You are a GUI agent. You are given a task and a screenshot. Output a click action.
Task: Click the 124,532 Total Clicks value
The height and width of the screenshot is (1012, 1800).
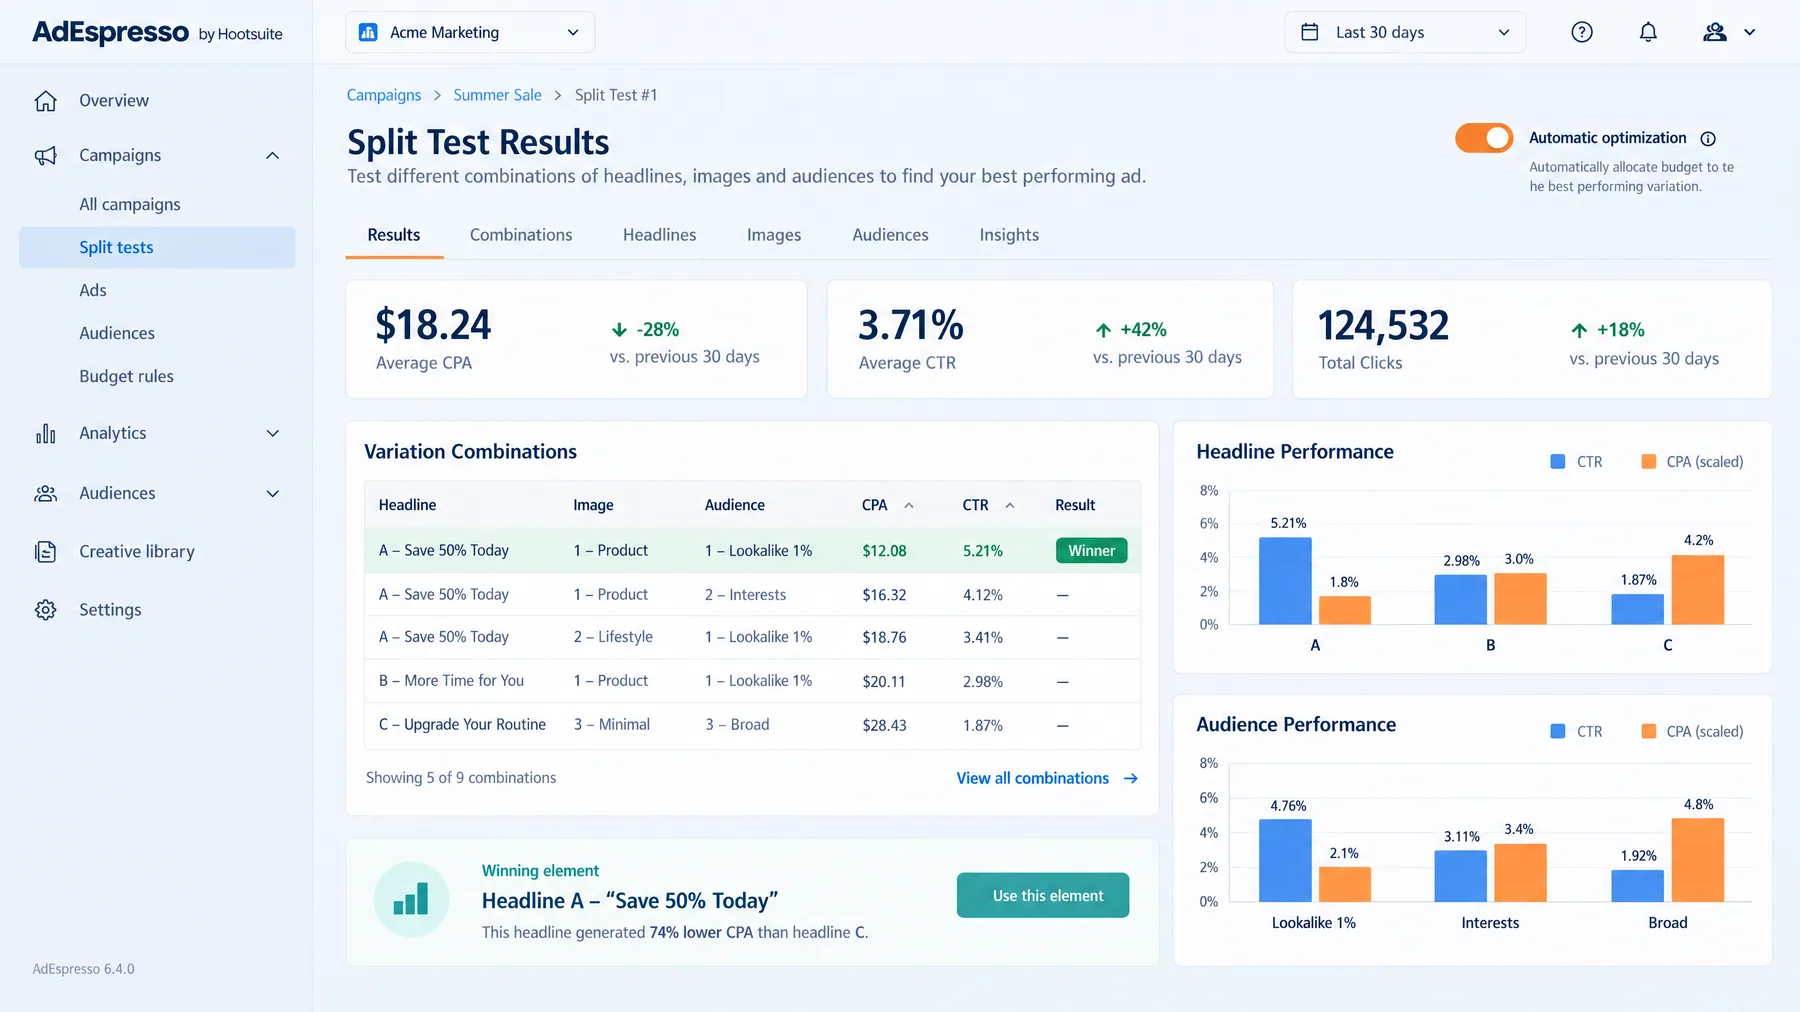tap(1383, 326)
